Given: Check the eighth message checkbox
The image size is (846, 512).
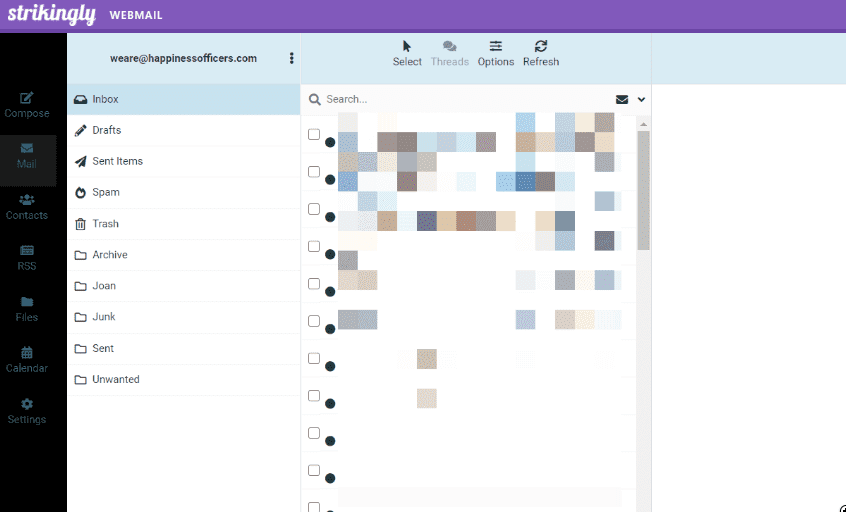Looking at the screenshot, I should tap(314, 395).
